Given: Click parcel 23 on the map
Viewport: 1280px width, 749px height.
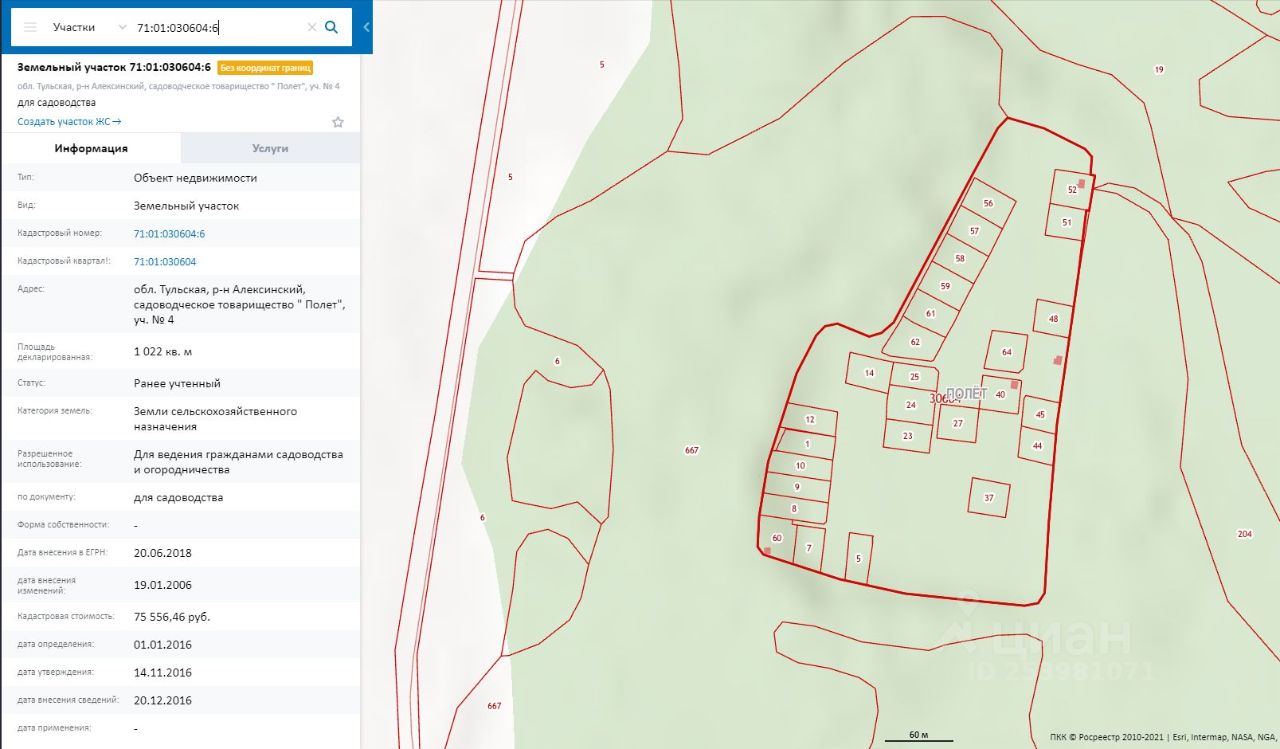Looking at the screenshot, I should point(907,435).
